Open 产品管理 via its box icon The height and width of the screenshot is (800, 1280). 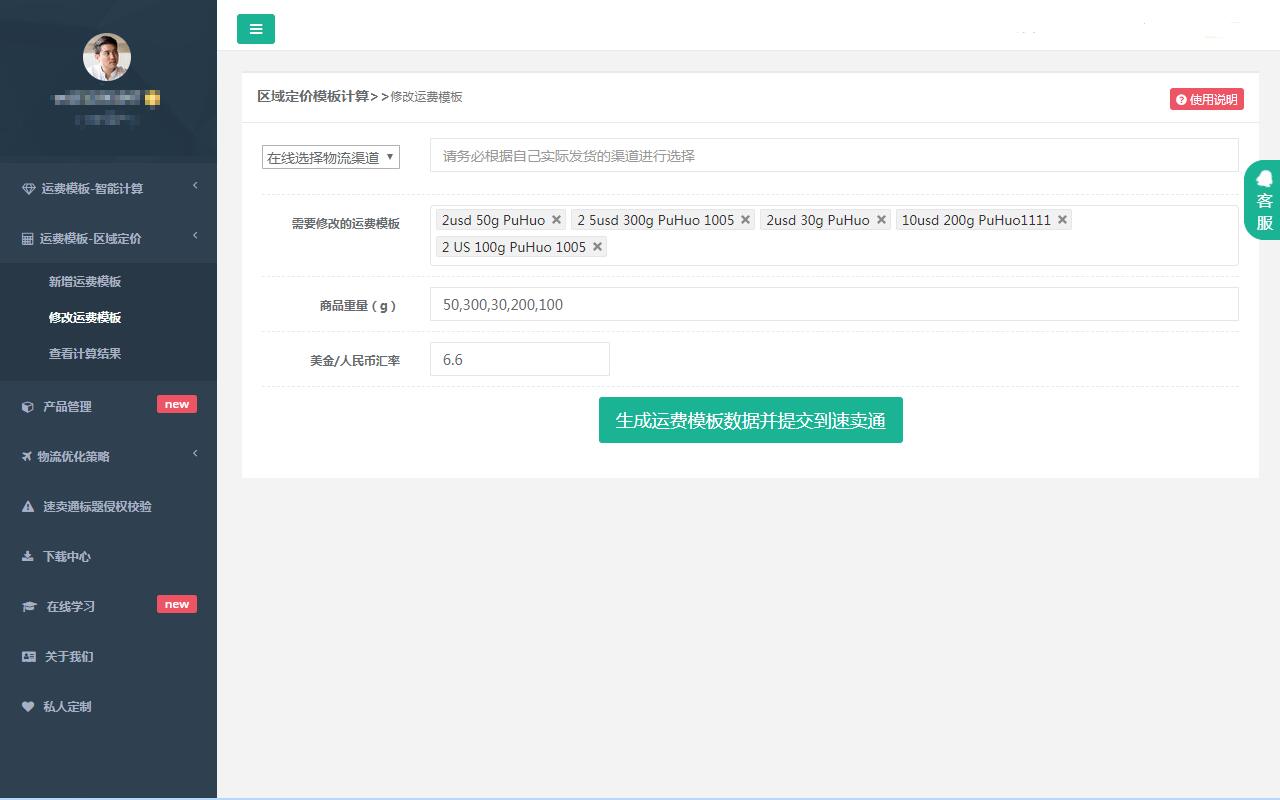28,406
